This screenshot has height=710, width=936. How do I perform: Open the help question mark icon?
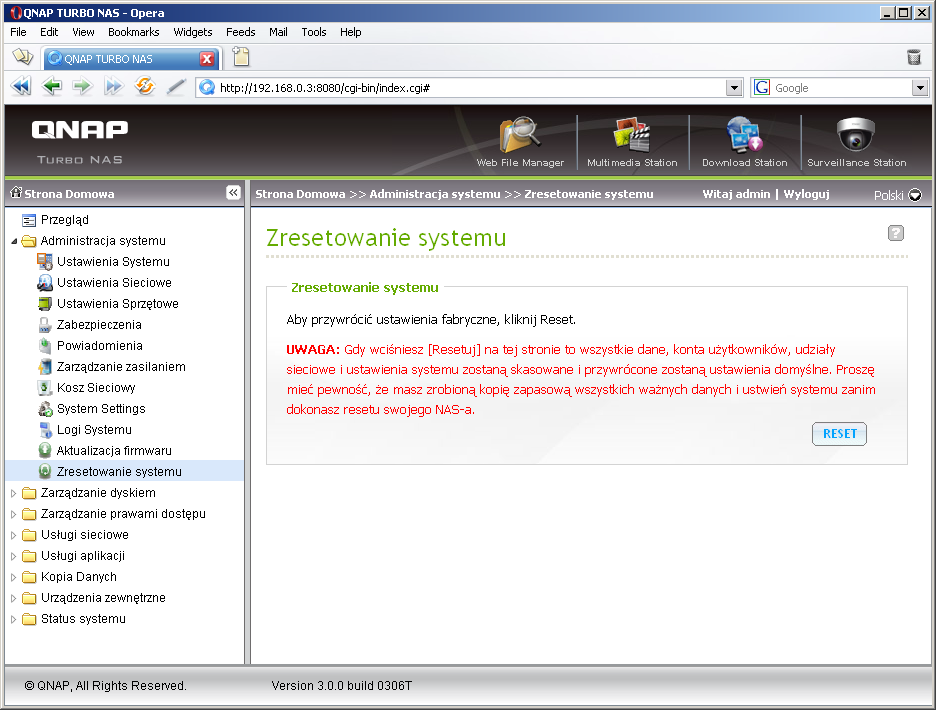(x=895, y=233)
